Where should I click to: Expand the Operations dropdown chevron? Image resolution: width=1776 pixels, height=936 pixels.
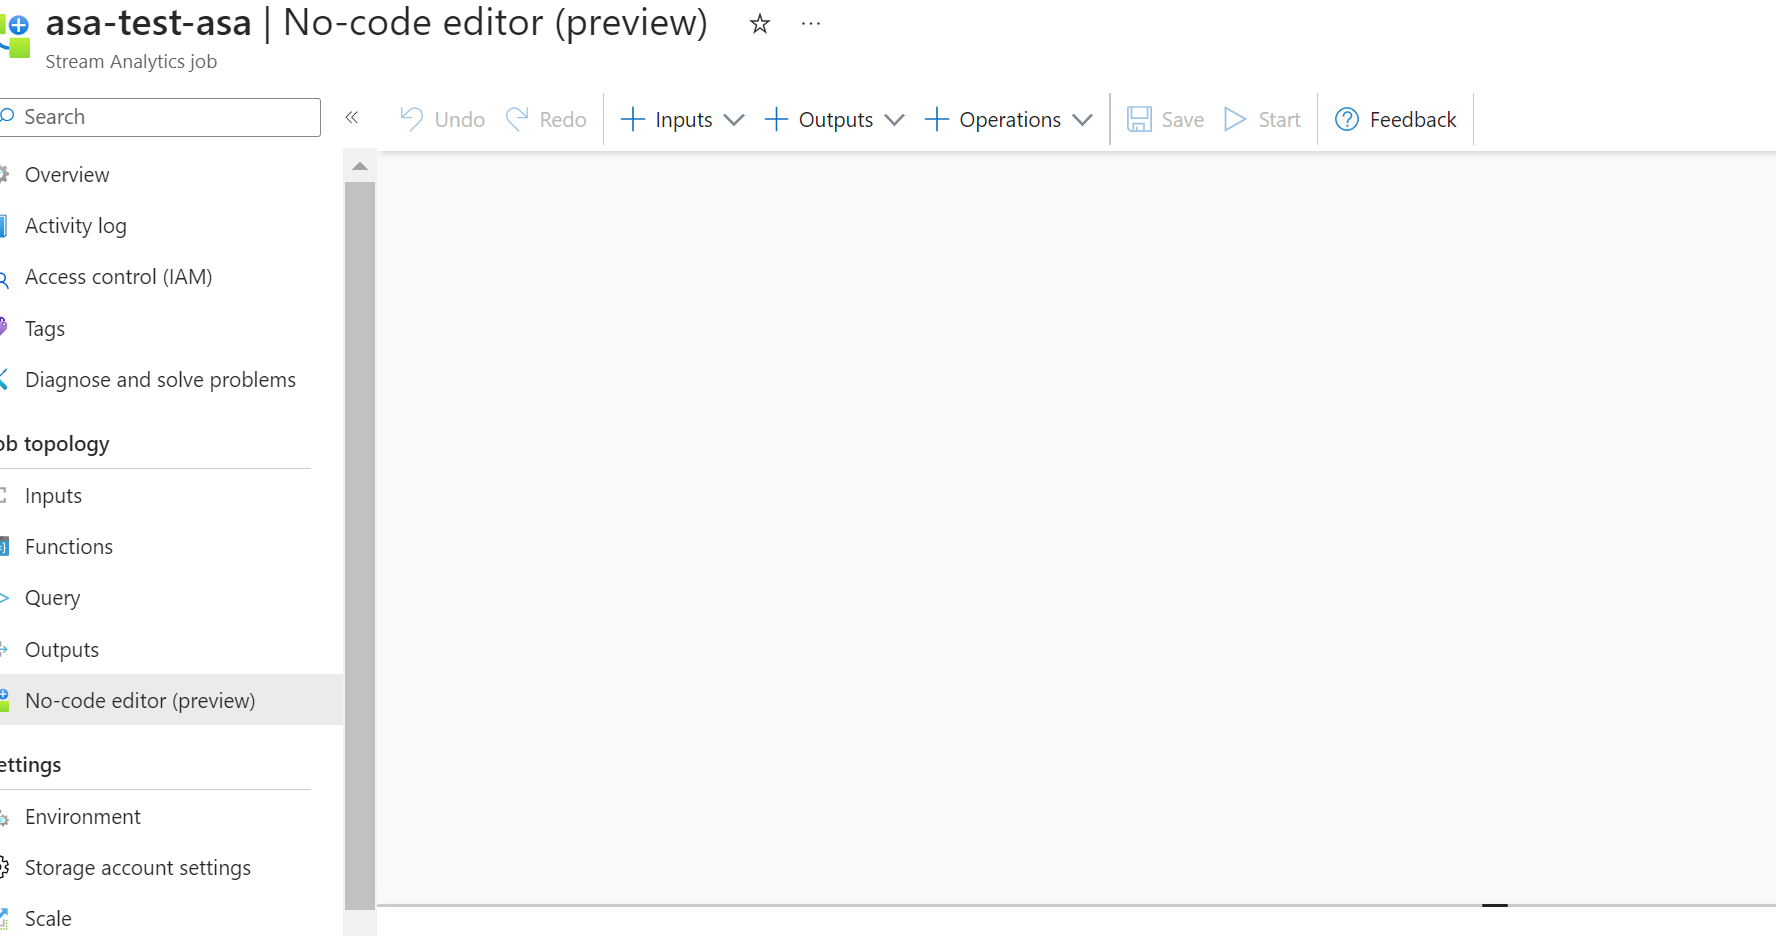point(1082,120)
